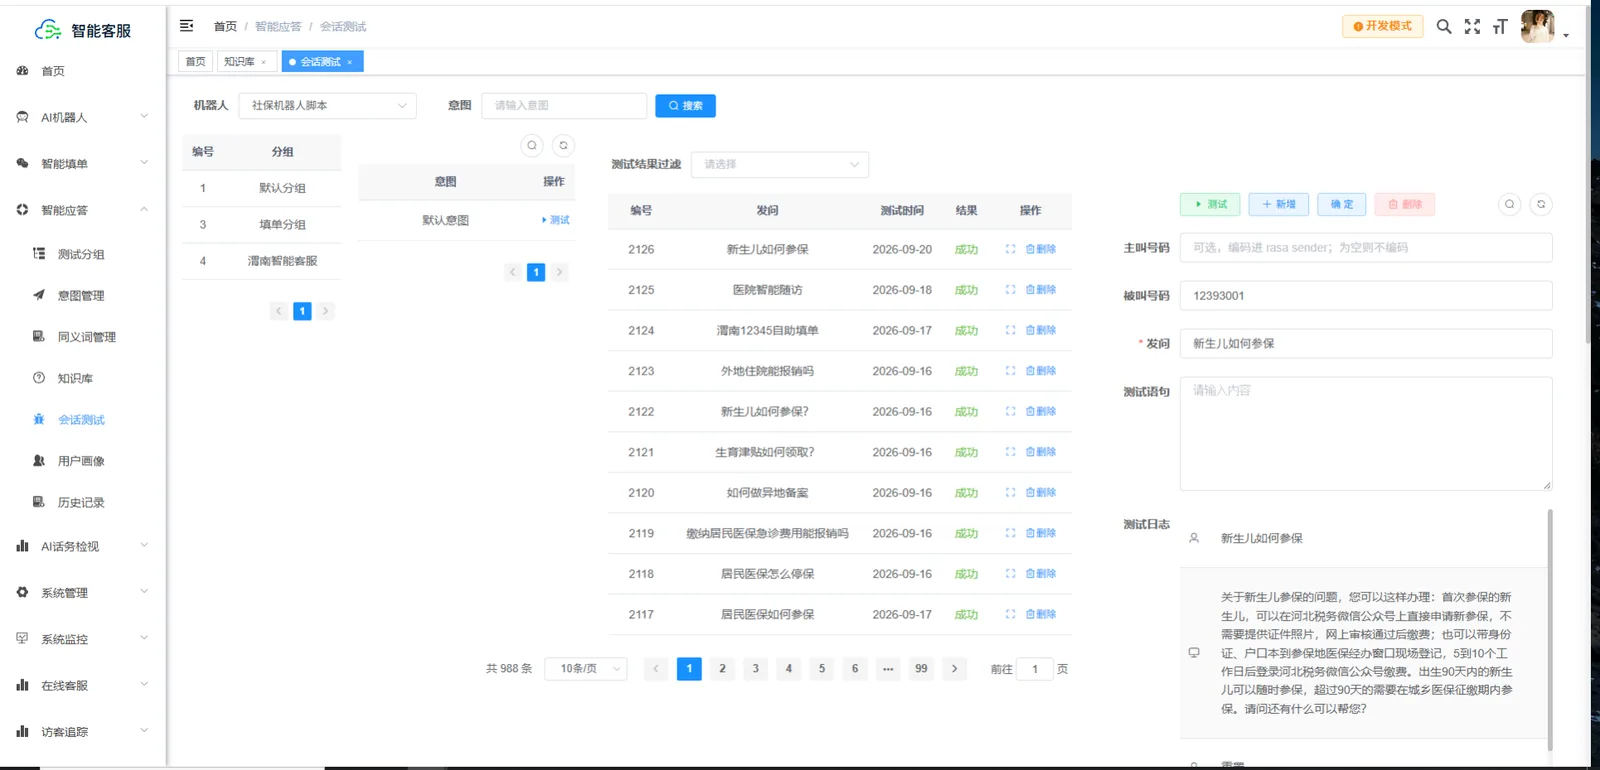Click 意图 search input field

[564, 105]
